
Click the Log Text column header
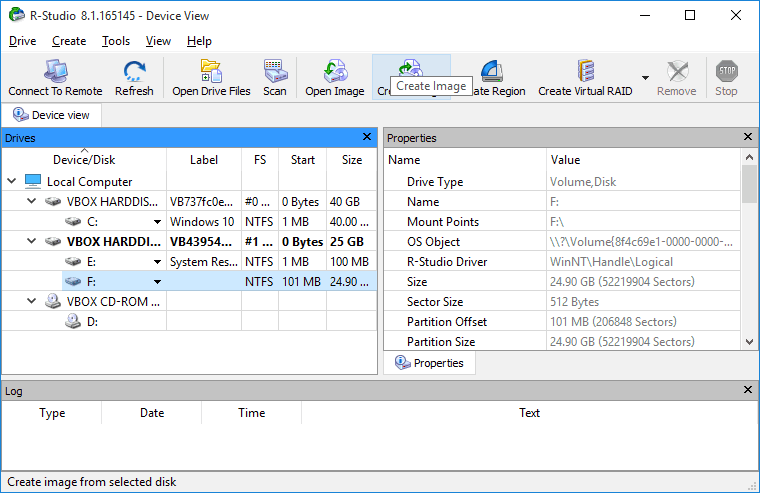(529, 413)
